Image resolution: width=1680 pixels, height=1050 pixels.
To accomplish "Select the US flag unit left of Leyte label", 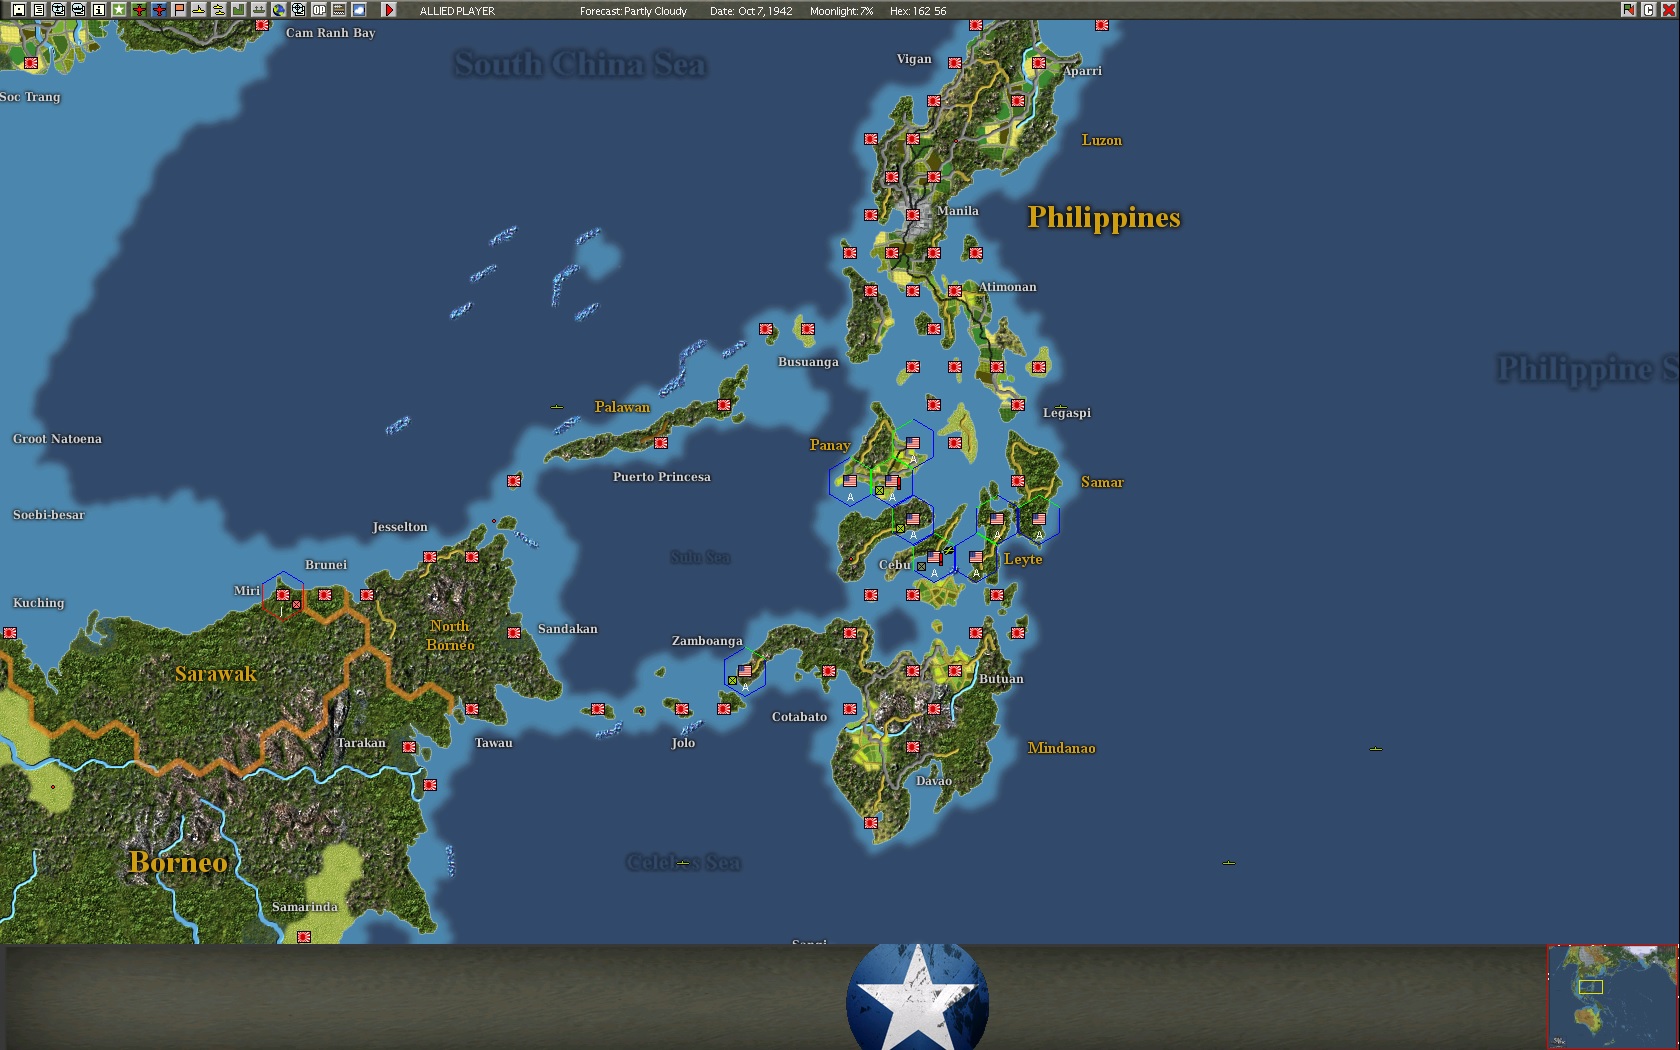I will (x=976, y=557).
